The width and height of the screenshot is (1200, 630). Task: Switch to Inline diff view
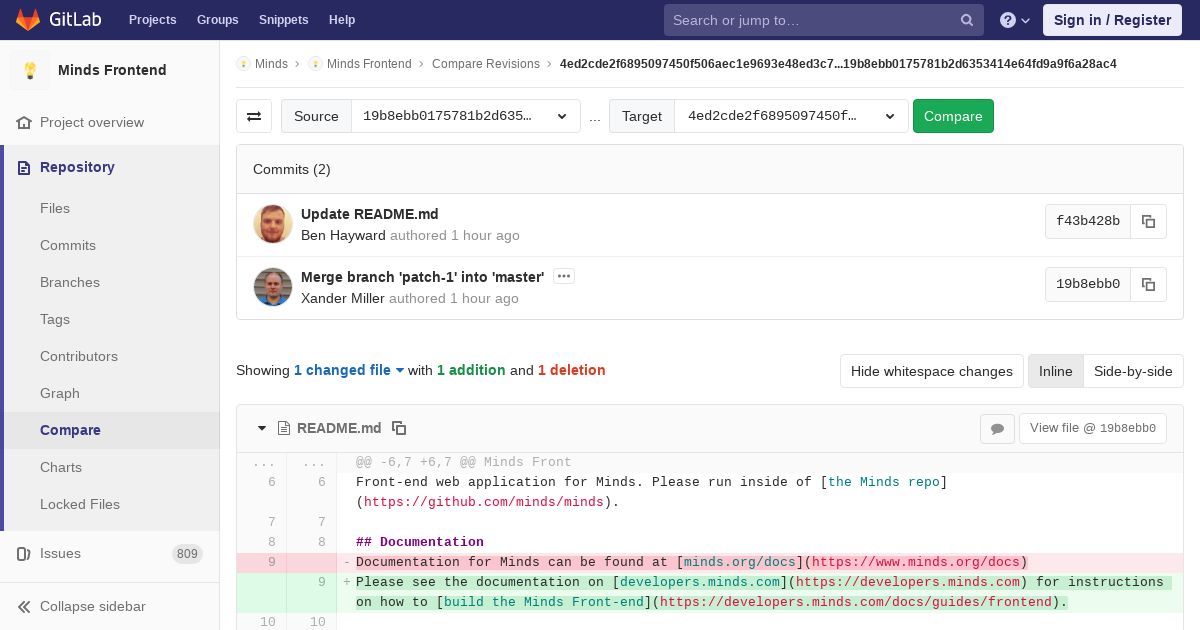point(1055,371)
